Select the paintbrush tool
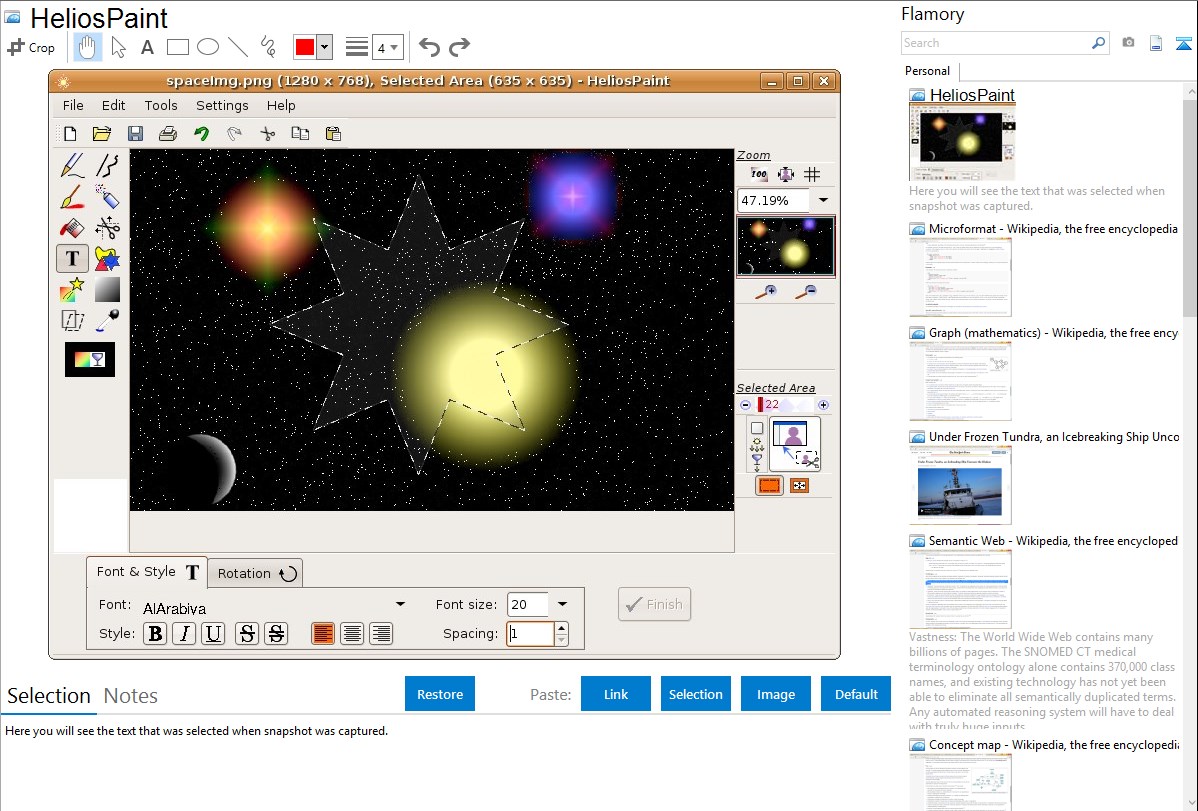Image resolution: width=1198 pixels, height=811 pixels. click(73, 196)
